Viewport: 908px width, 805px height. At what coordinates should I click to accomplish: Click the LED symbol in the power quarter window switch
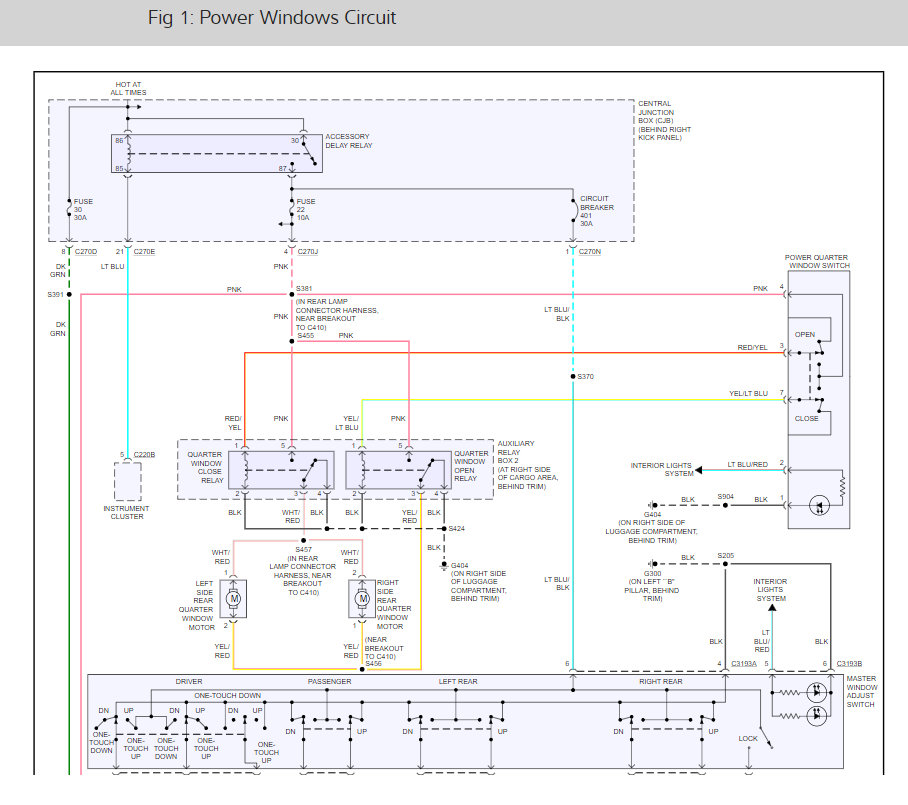click(819, 505)
